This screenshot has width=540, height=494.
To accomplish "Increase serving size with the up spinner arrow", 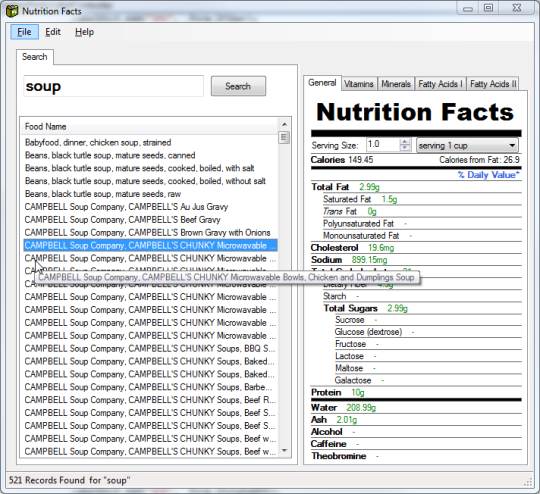I will pyautogui.click(x=405, y=142).
